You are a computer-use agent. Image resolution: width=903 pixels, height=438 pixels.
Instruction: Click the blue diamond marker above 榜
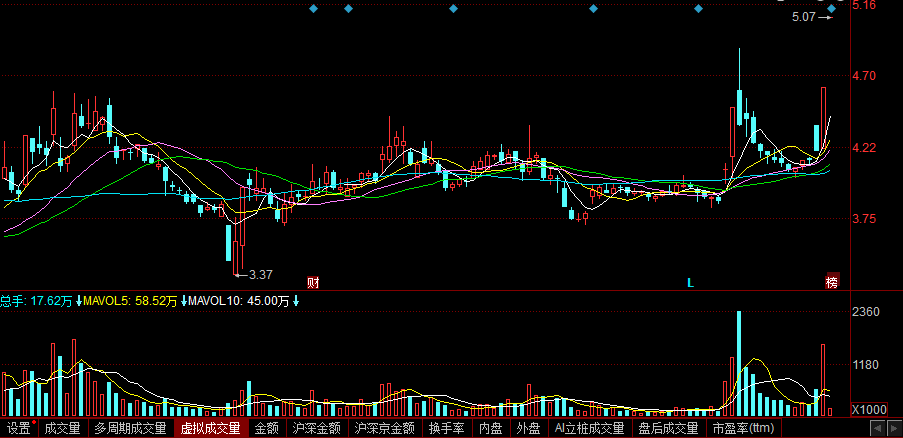click(832, 9)
